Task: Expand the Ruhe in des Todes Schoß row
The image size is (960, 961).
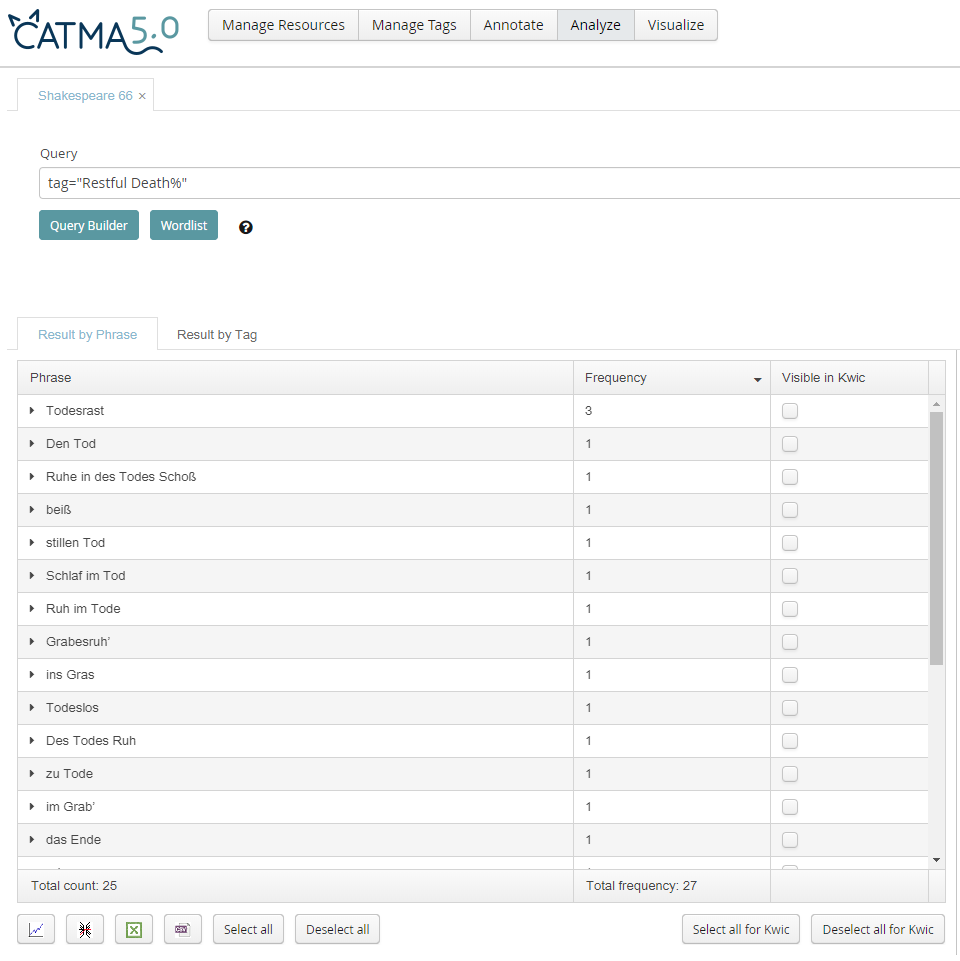Action: click(x=32, y=477)
